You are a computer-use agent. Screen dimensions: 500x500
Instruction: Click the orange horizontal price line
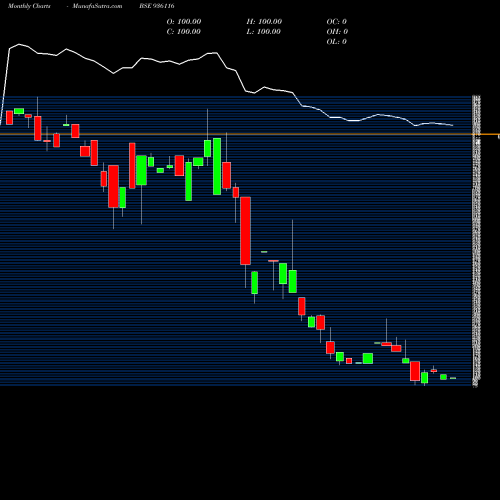click(x=250, y=134)
